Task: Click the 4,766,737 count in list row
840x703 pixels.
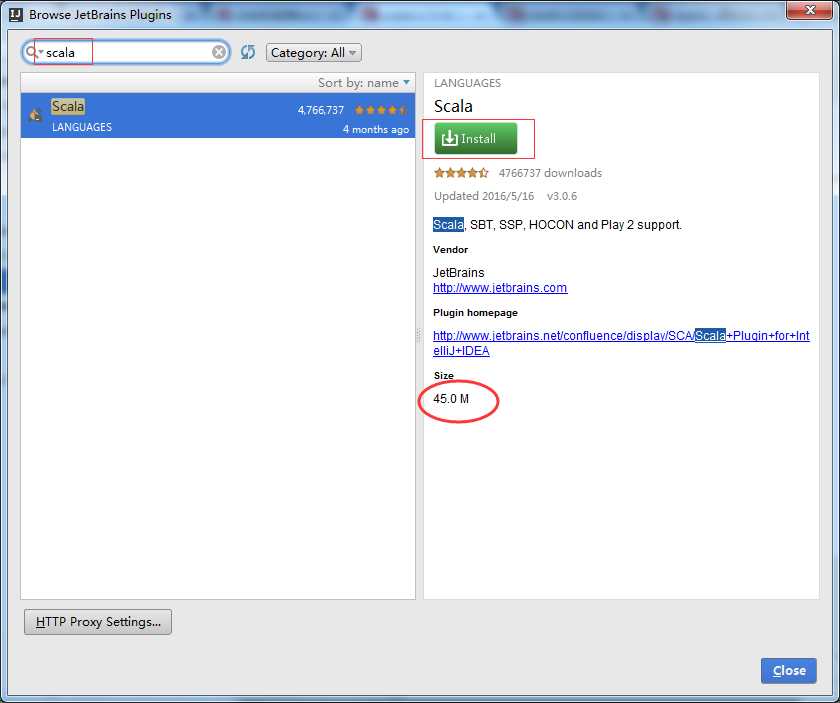Action: tap(321, 110)
